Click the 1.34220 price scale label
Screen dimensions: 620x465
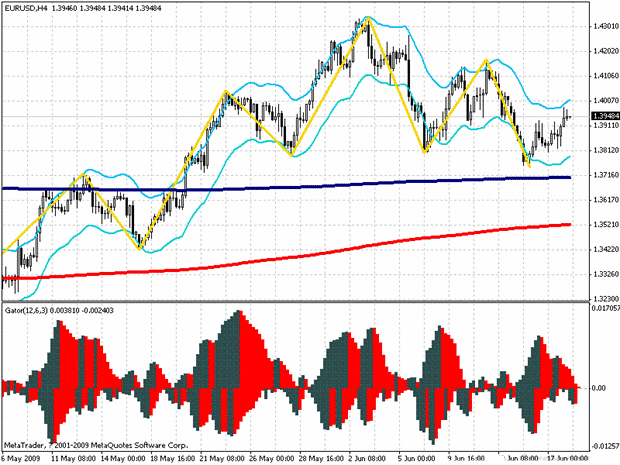[x=606, y=250]
